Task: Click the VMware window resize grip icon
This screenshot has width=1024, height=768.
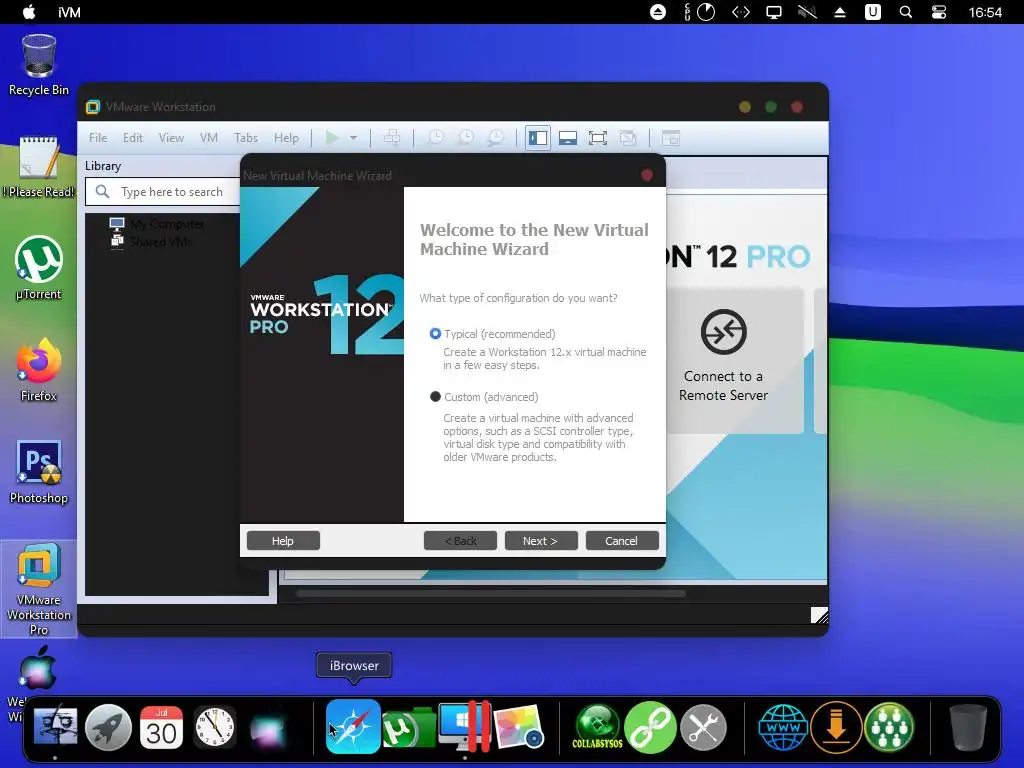Action: point(819,615)
